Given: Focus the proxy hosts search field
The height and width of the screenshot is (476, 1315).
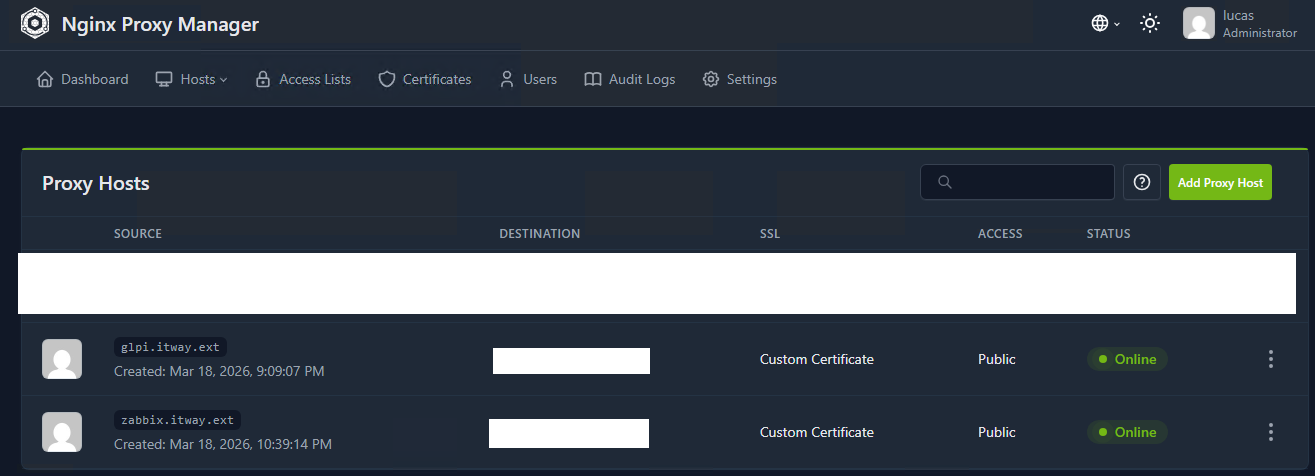Looking at the screenshot, I should tap(1017, 182).
